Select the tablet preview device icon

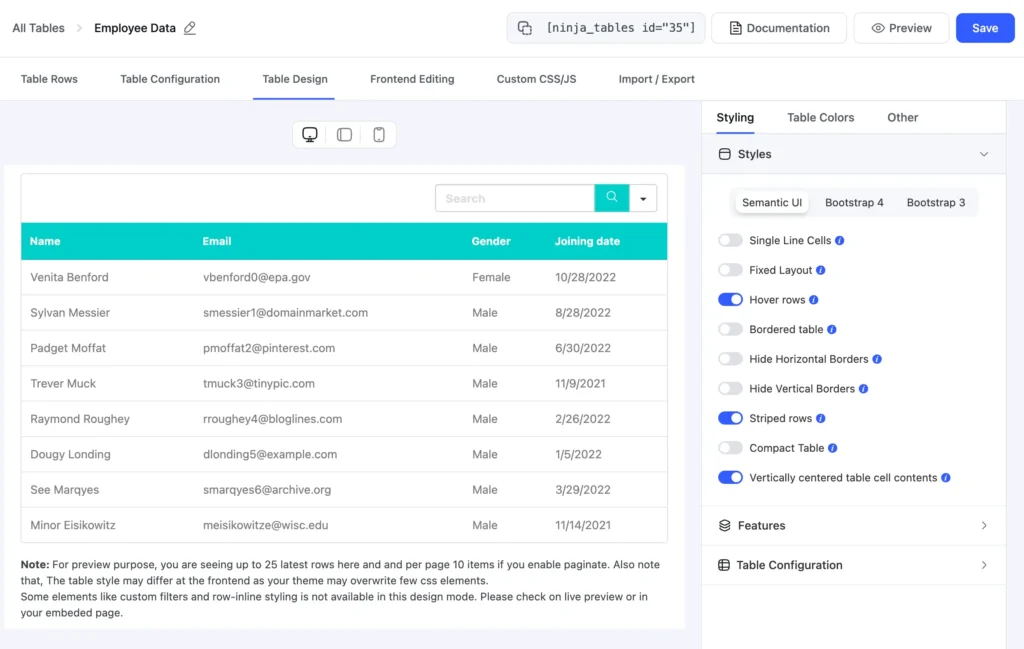pyautogui.click(x=344, y=135)
